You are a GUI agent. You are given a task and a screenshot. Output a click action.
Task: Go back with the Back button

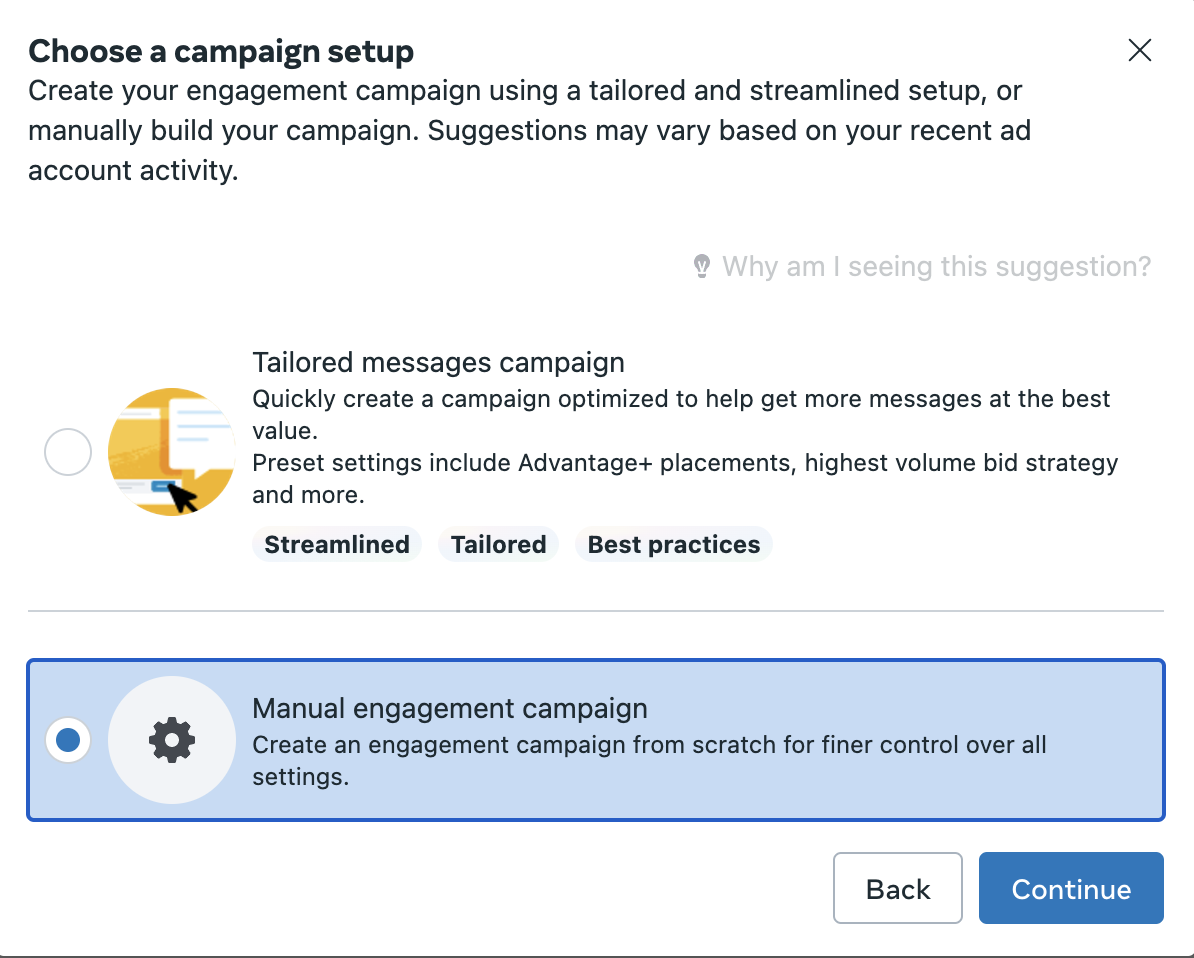pos(897,888)
